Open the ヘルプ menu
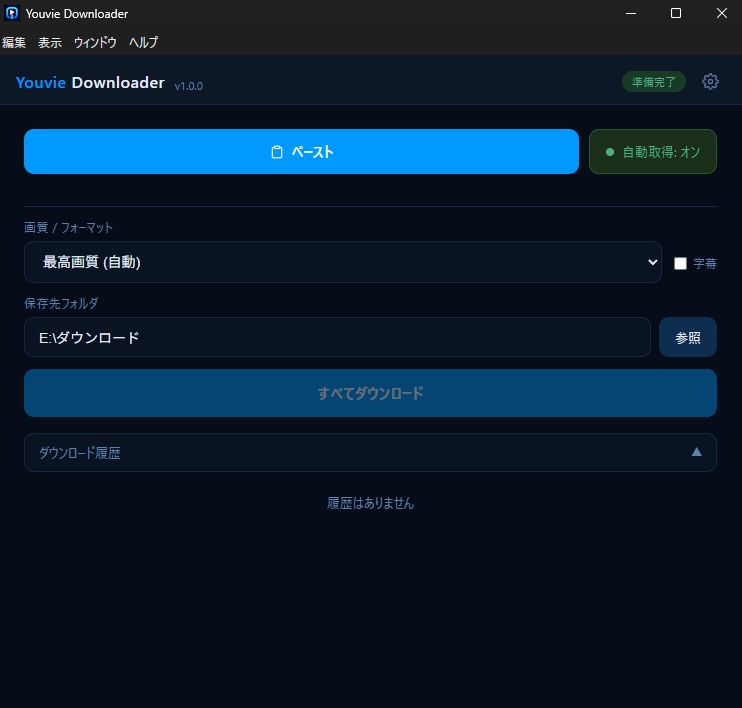Viewport: 742px width, 708px height. pyautogui.click(x=143, y=43)
